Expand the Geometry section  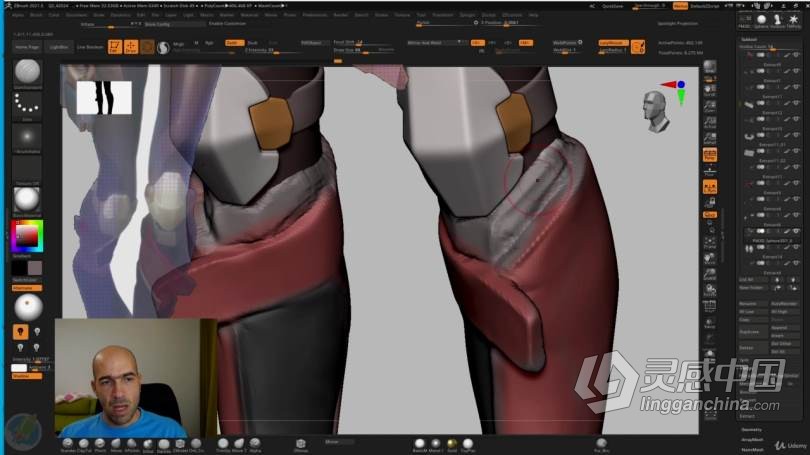point(751,430)
